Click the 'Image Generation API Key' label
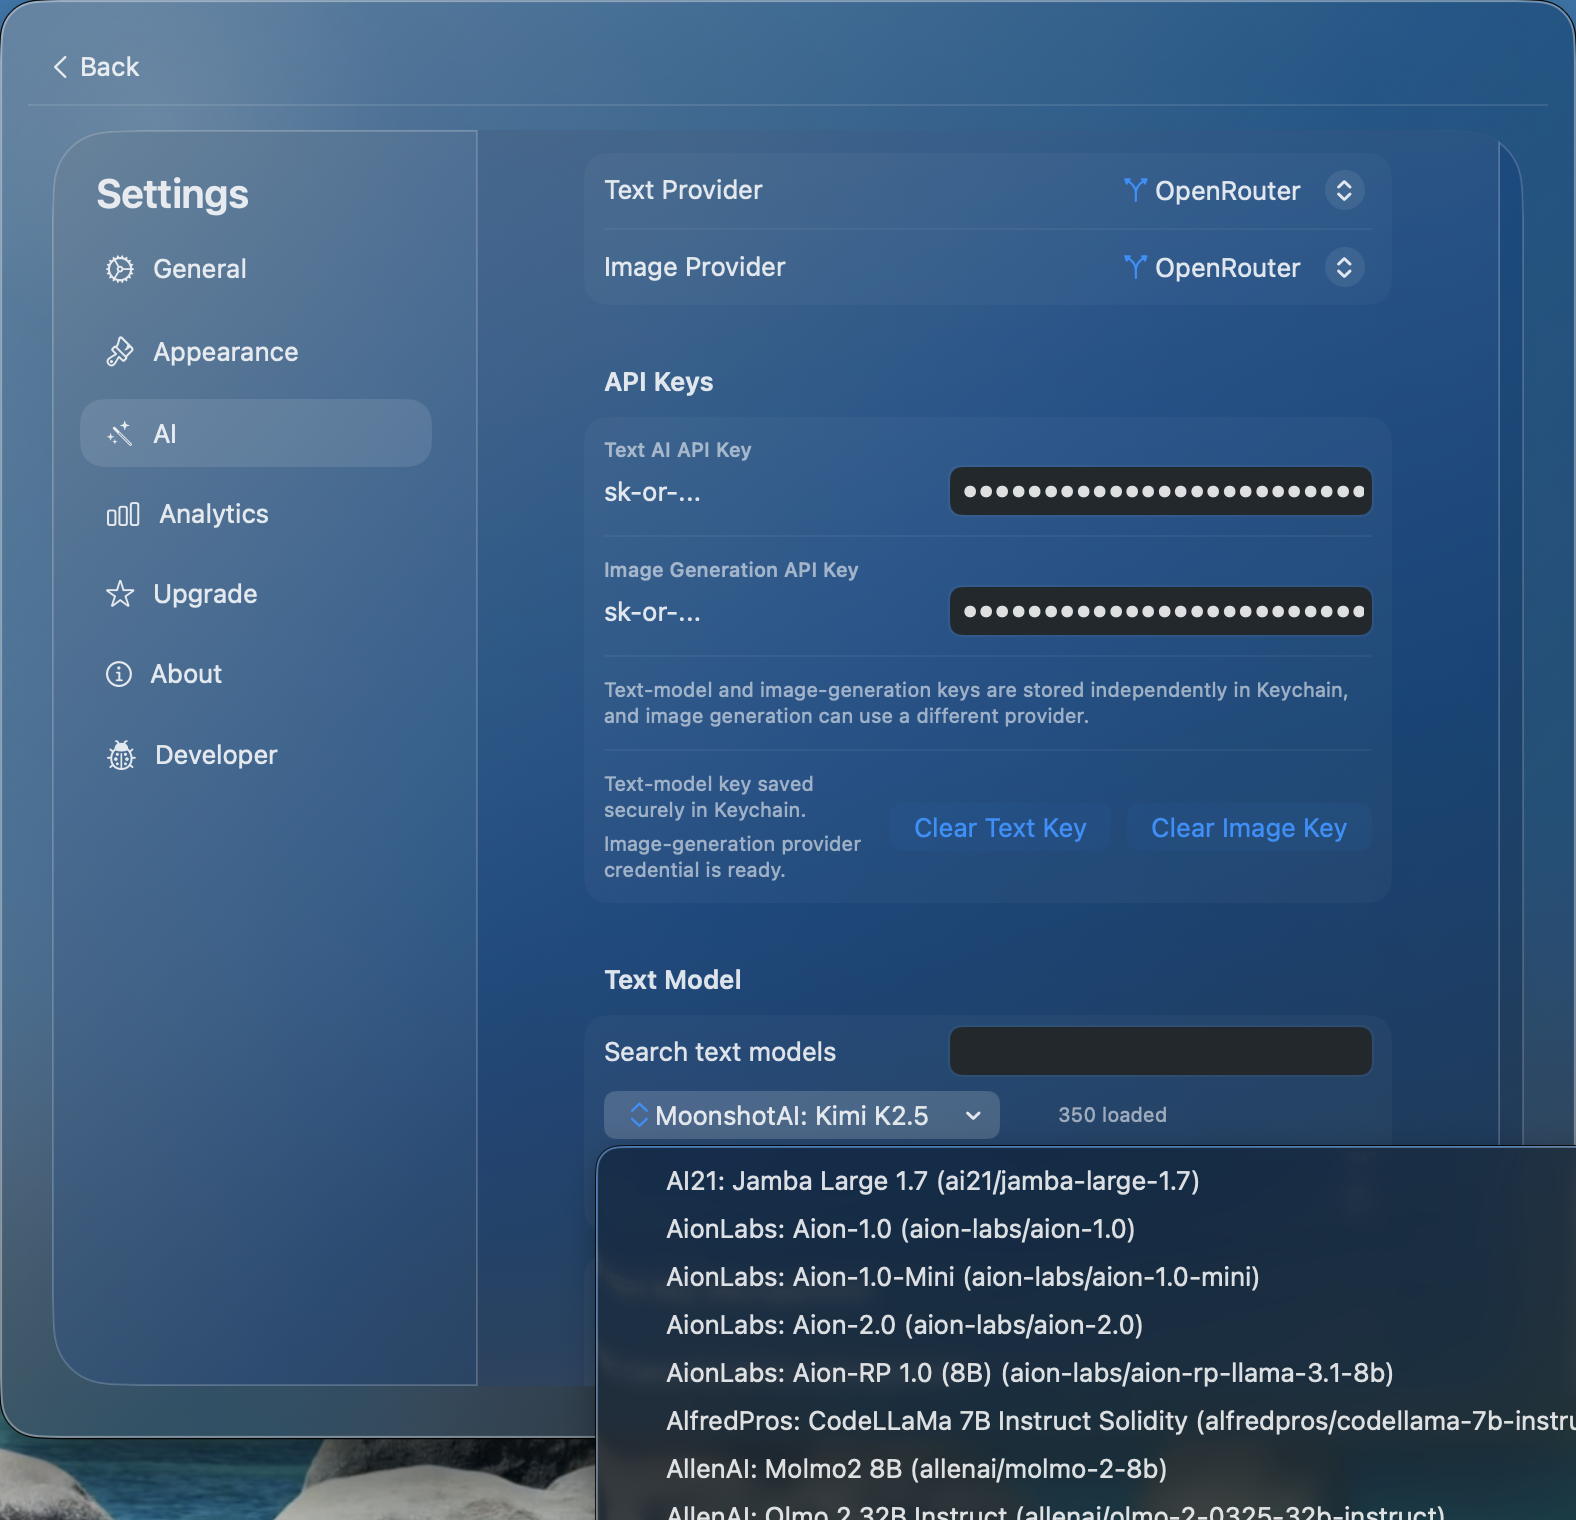1576x1520 pixels. pos(731,570)
